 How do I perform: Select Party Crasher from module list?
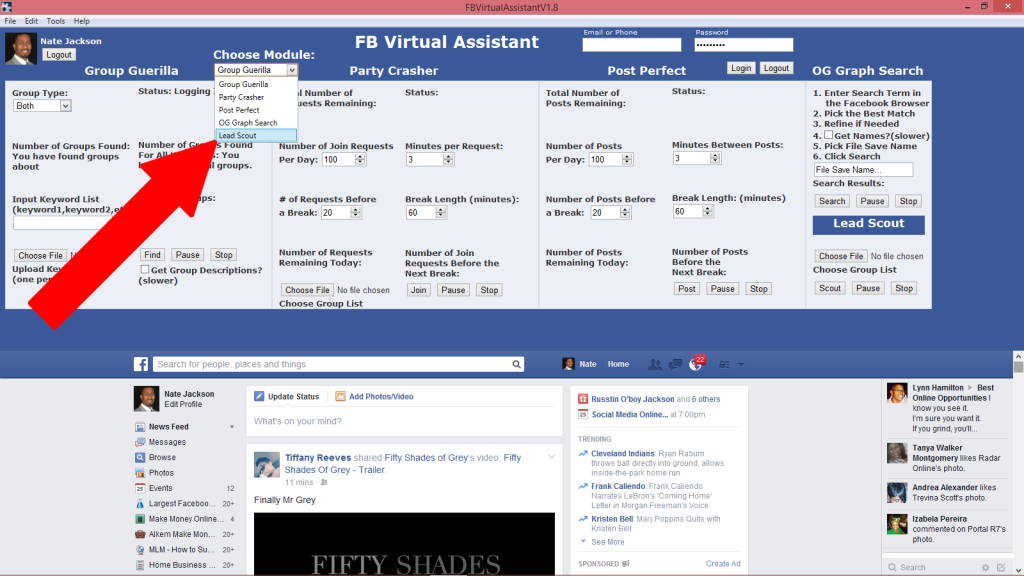click(x=256, y=97)
